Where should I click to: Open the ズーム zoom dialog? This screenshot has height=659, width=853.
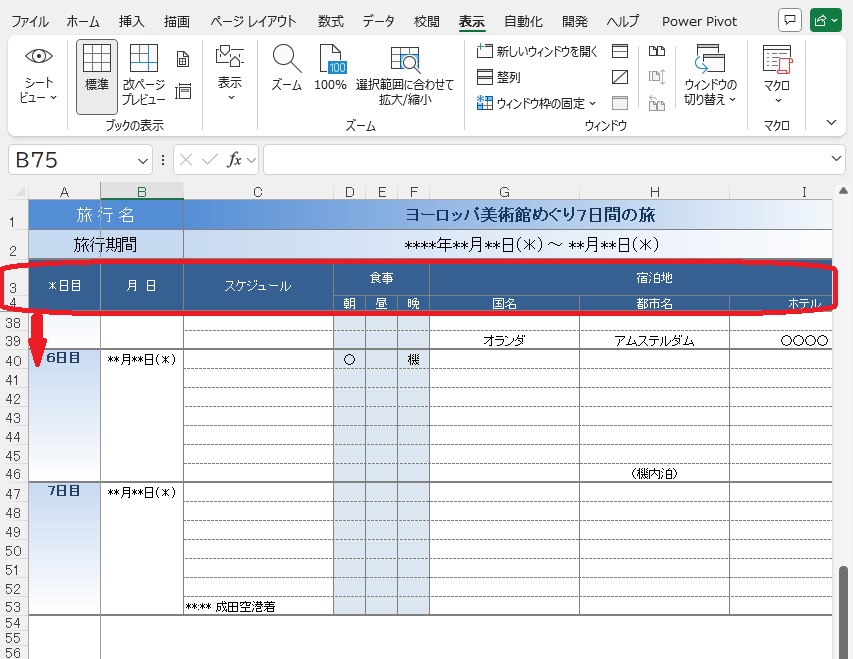[287, 70]
